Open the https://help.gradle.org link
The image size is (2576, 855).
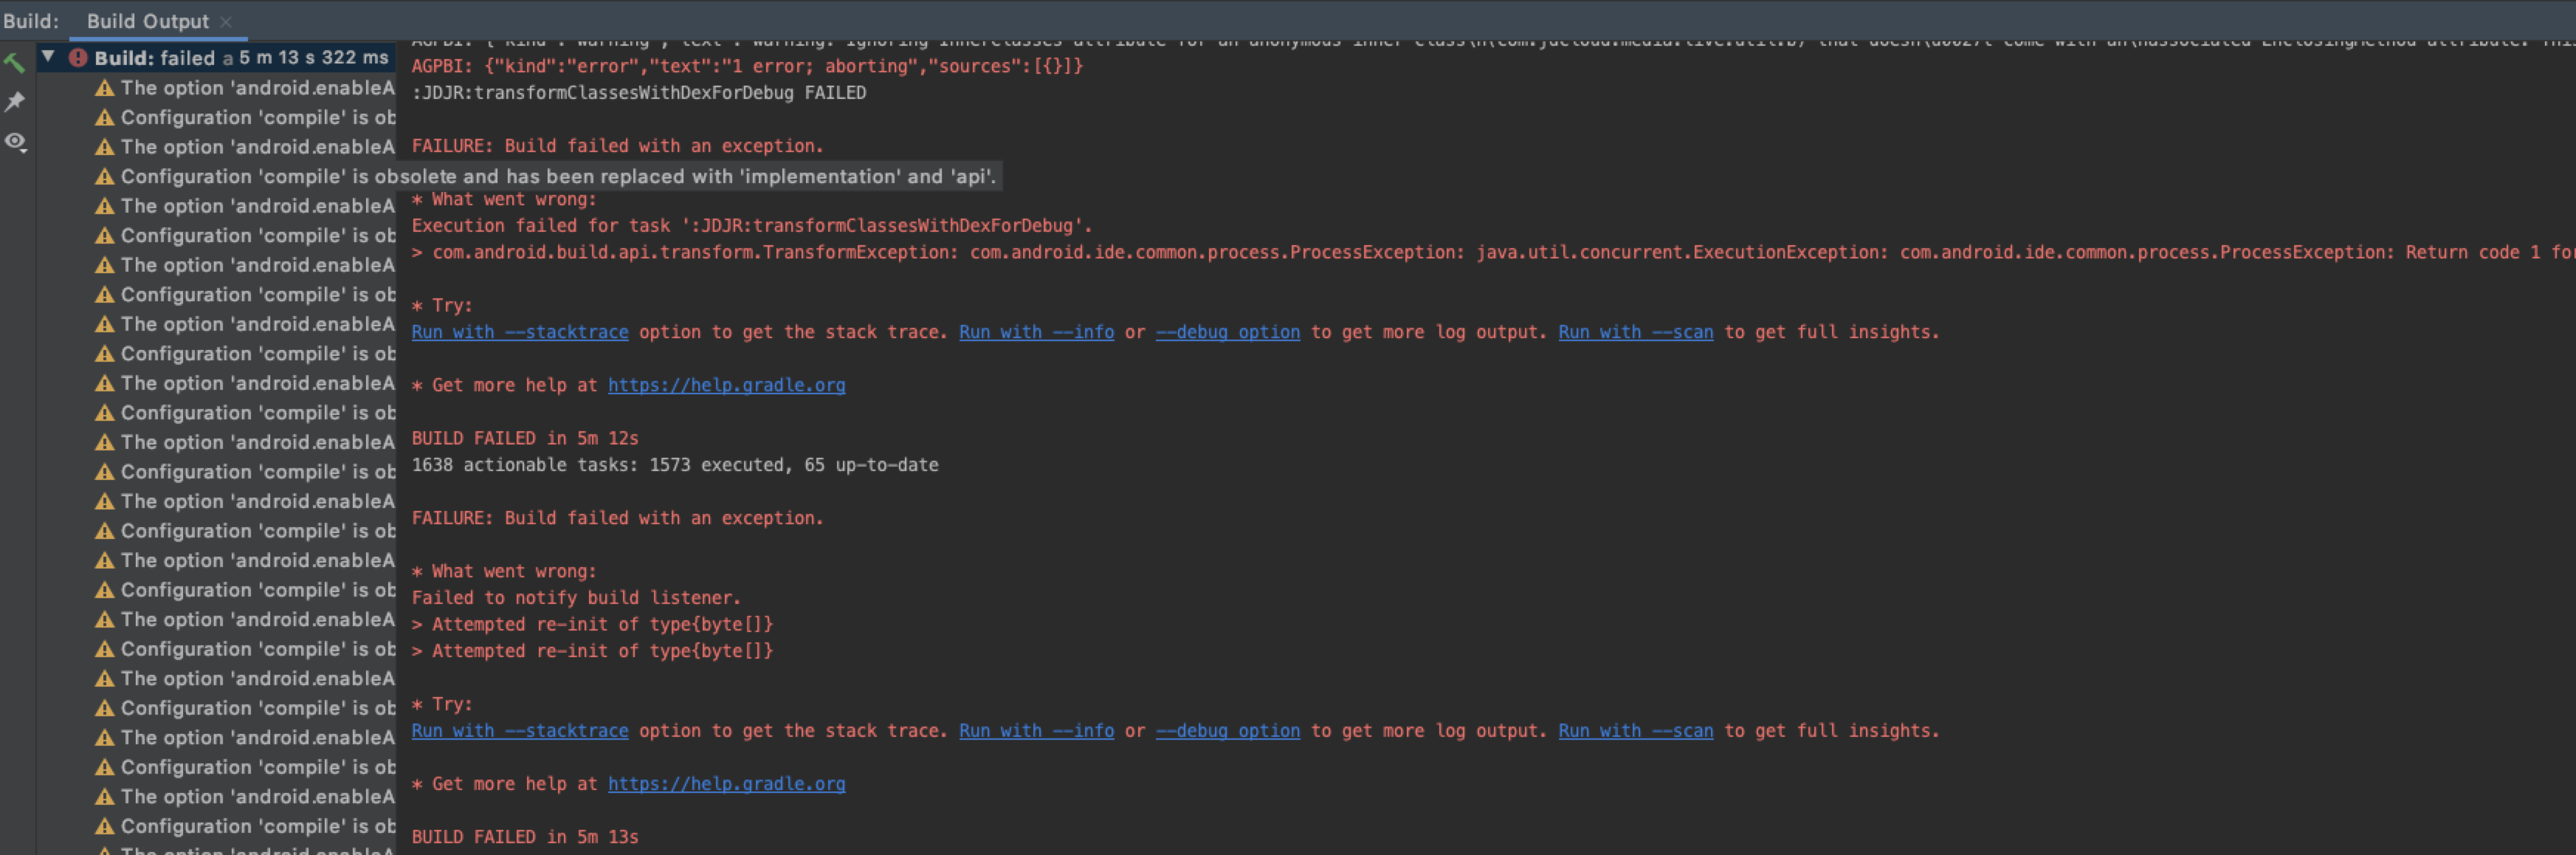[726, 384]
